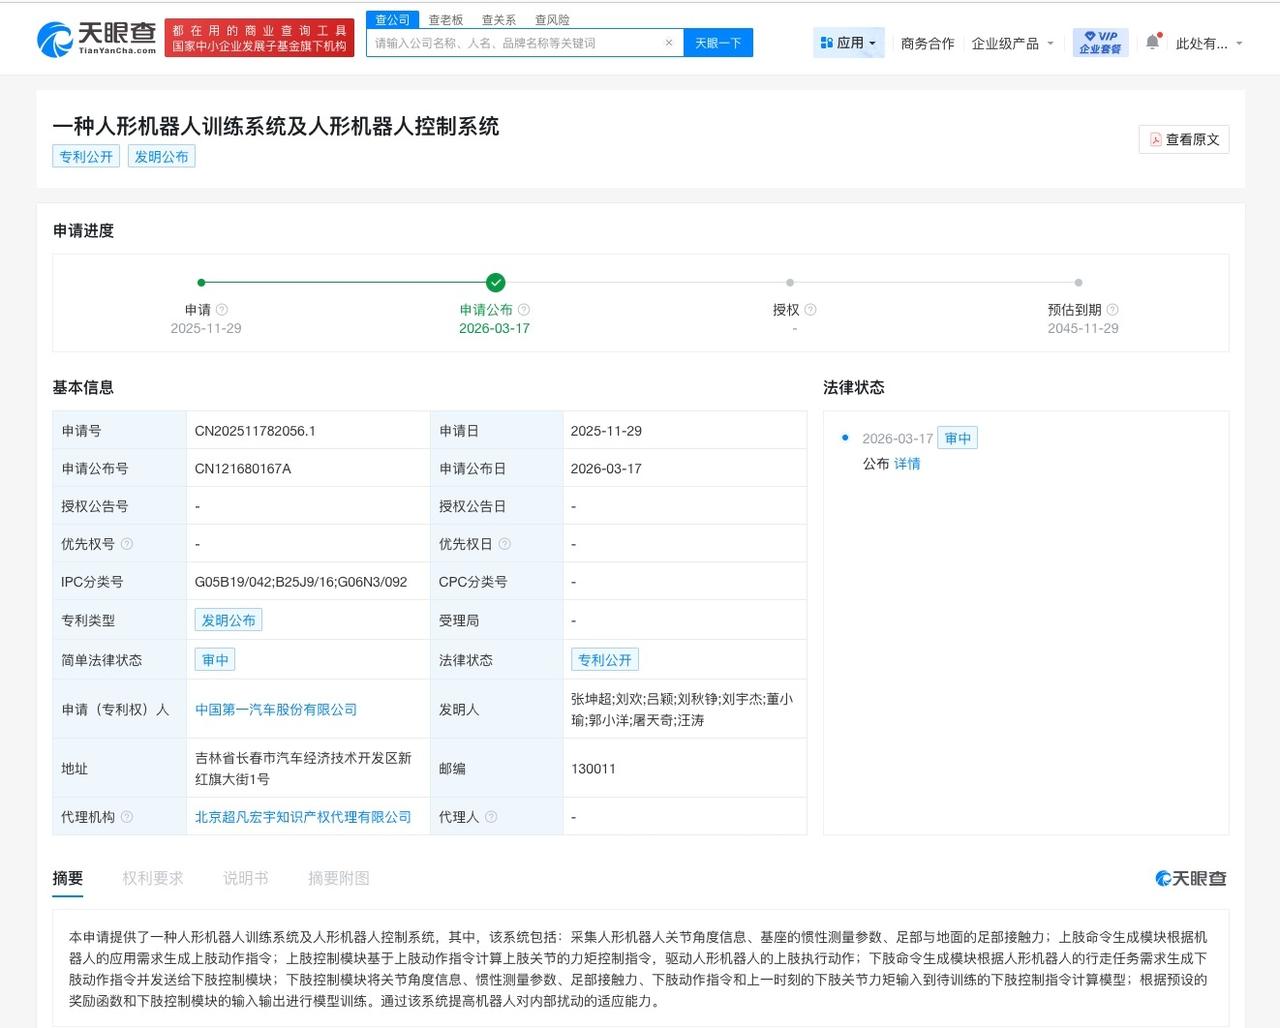The height and width of the screenshot is (1028, 1280).
Task: Click the 查看原文 document icon
Action: [x=1155, y=140]
